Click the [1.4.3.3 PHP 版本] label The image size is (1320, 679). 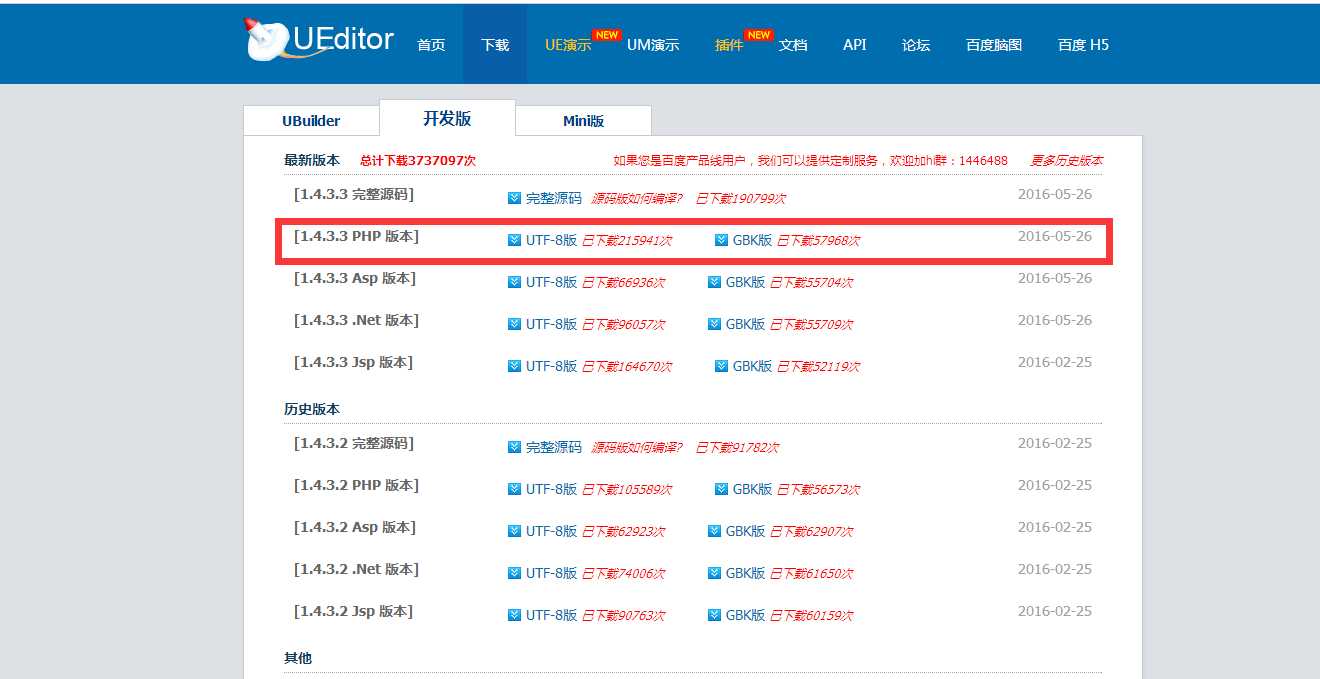356,236
